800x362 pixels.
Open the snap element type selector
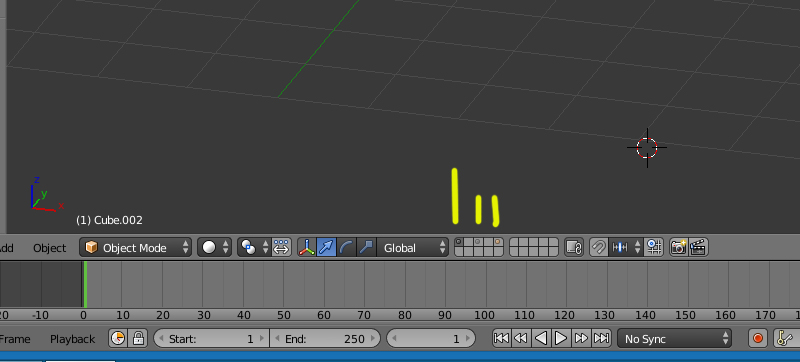coord(626,247)
